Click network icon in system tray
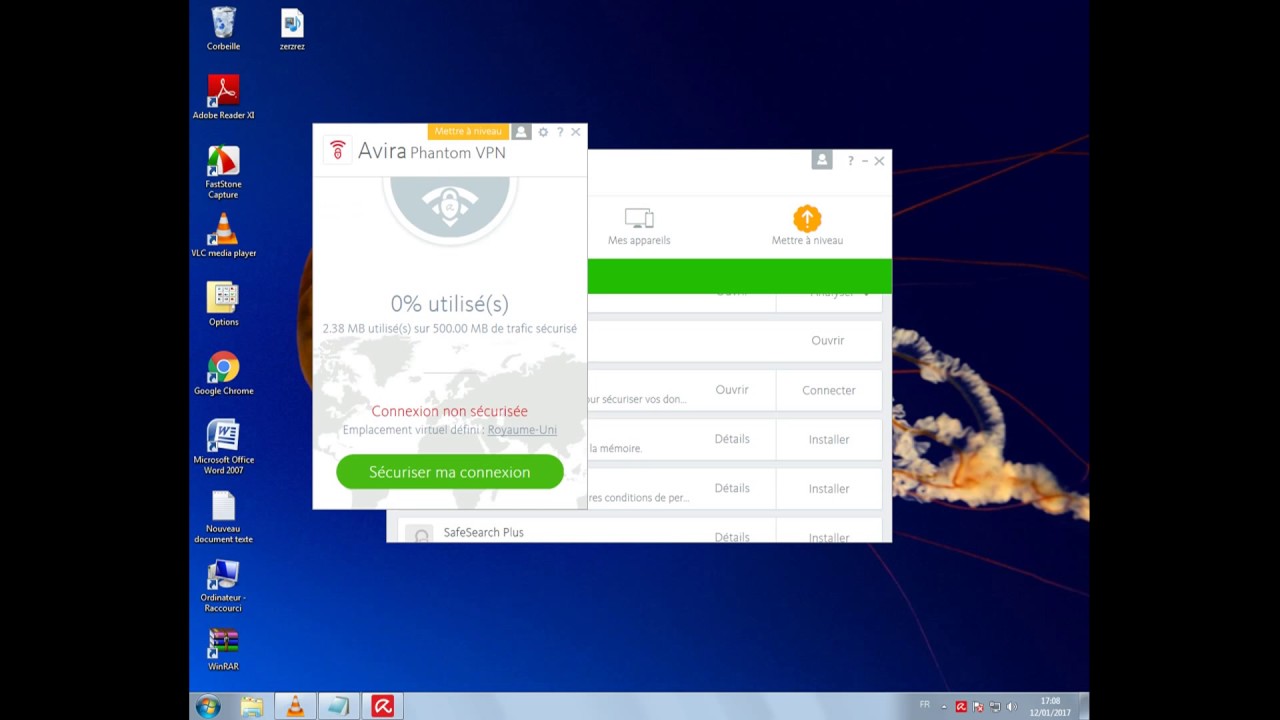The width and height of the screenshot is (1280, 720). tap(994, 706)
